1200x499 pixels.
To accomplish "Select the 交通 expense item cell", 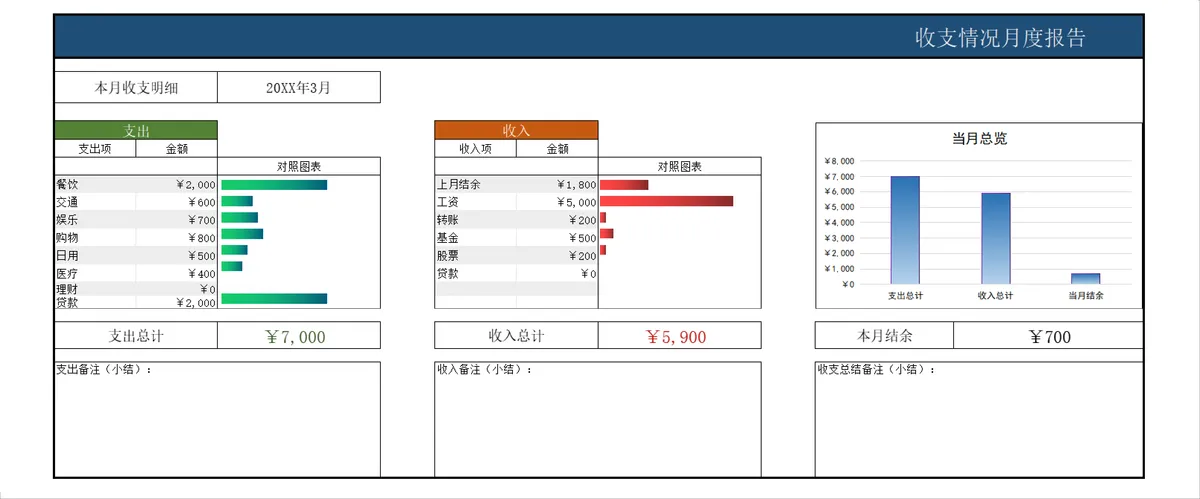I will point(95,202).
